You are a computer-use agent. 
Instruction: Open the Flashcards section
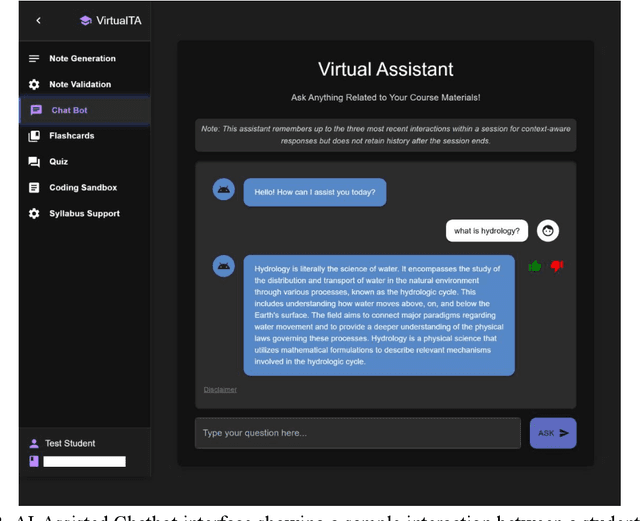71,136
